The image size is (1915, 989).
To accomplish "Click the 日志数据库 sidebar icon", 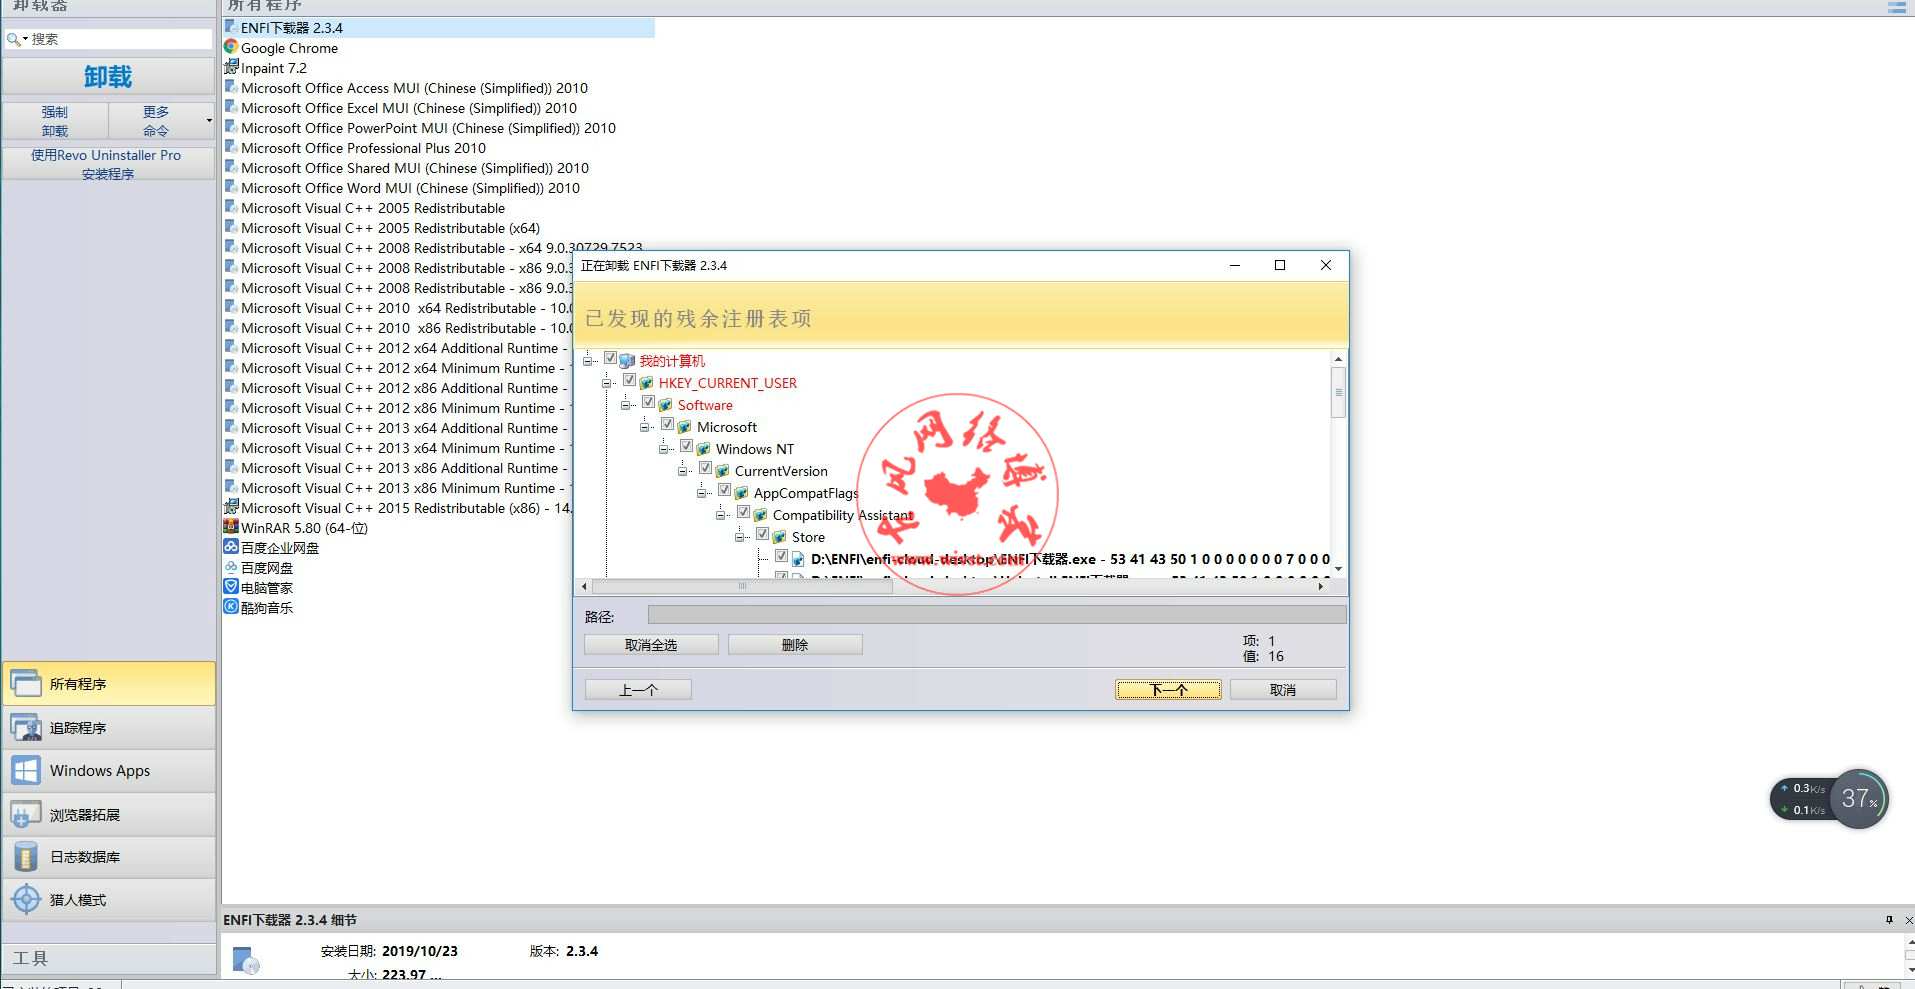I will 26,857.
